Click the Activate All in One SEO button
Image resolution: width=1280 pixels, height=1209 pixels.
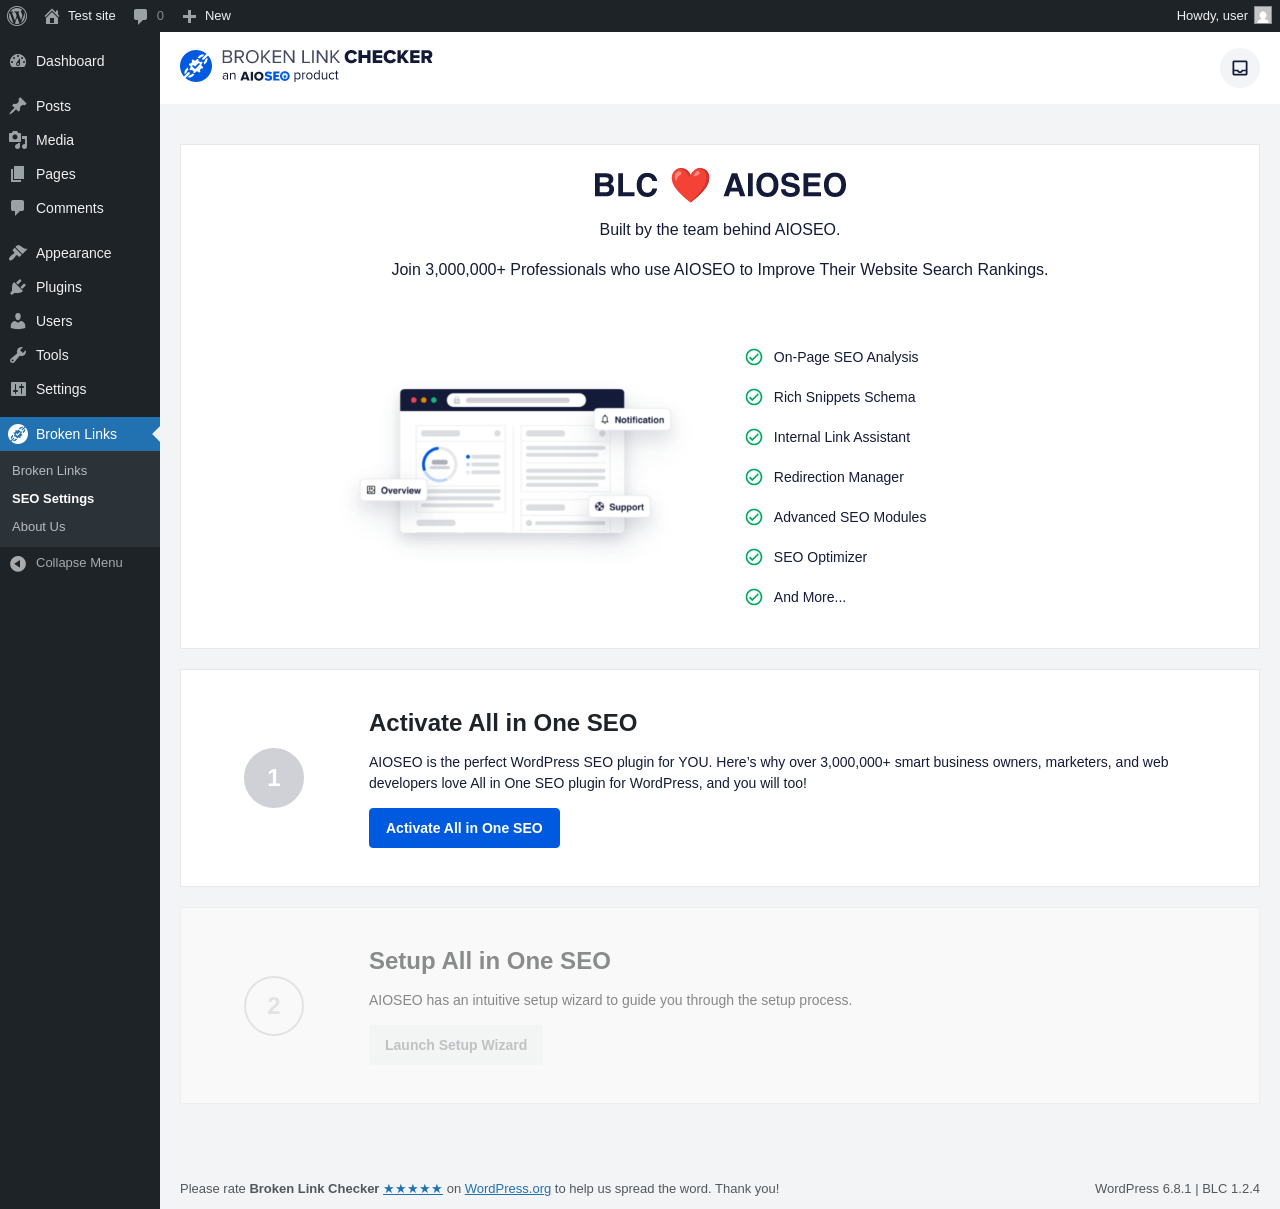tap(464, 828)
